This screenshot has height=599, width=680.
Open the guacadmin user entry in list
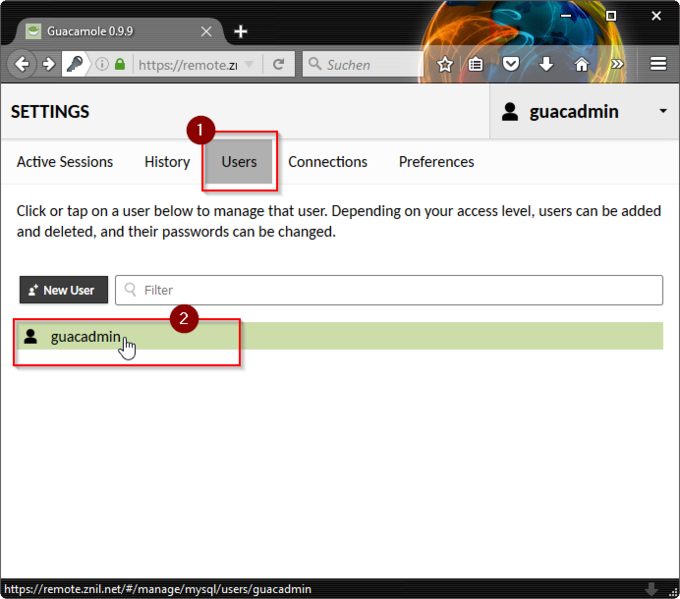[x=85, y=337]
